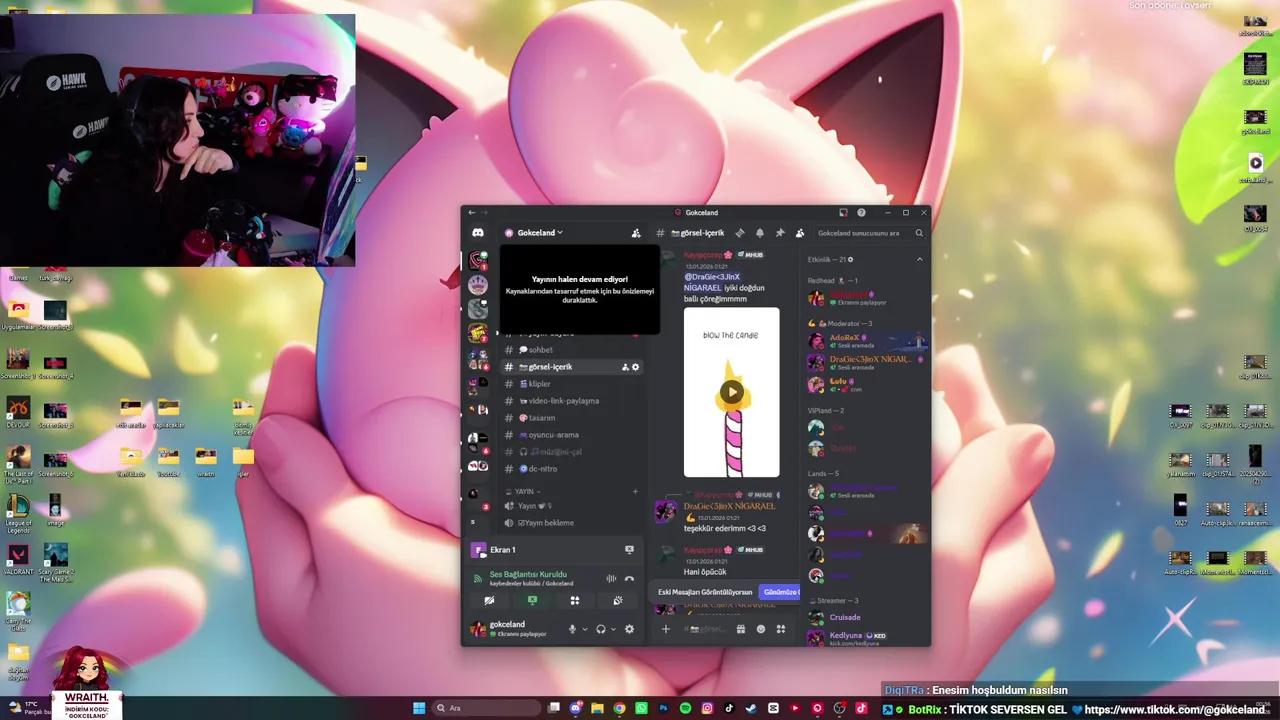This screenshot has width=1280, height=720.
Task: Stop watching stream icon next to Ekran 1
Action: point(629,549)
